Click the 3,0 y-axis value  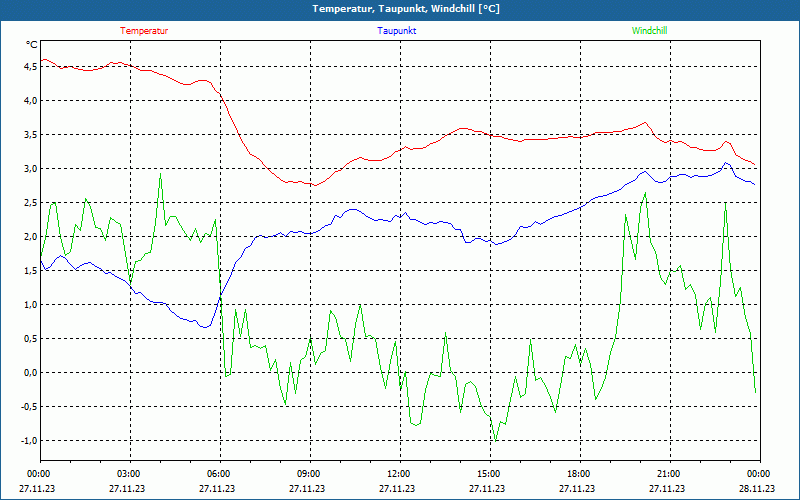[31, 168]
